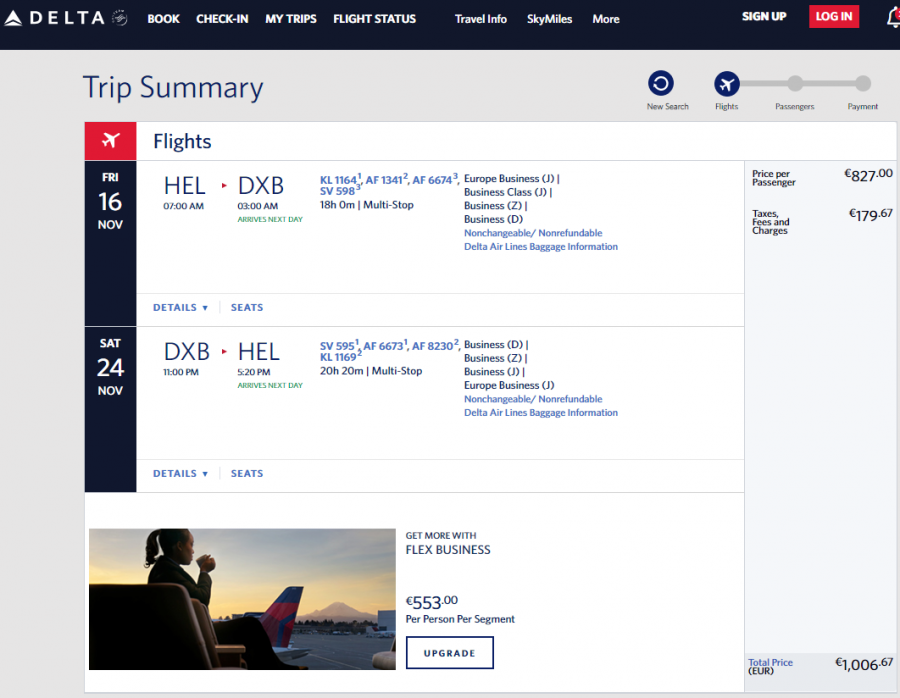Click the Flex Business promotional image

pos(242,599)
